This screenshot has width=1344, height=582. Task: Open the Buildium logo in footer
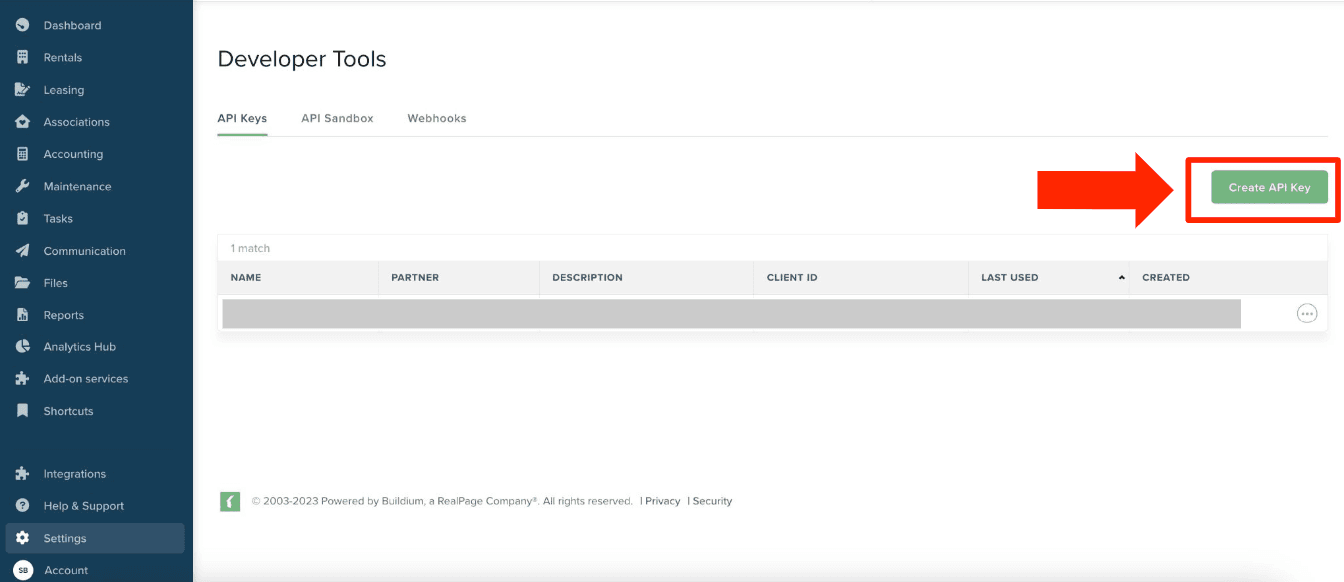[x=230, y=501]
